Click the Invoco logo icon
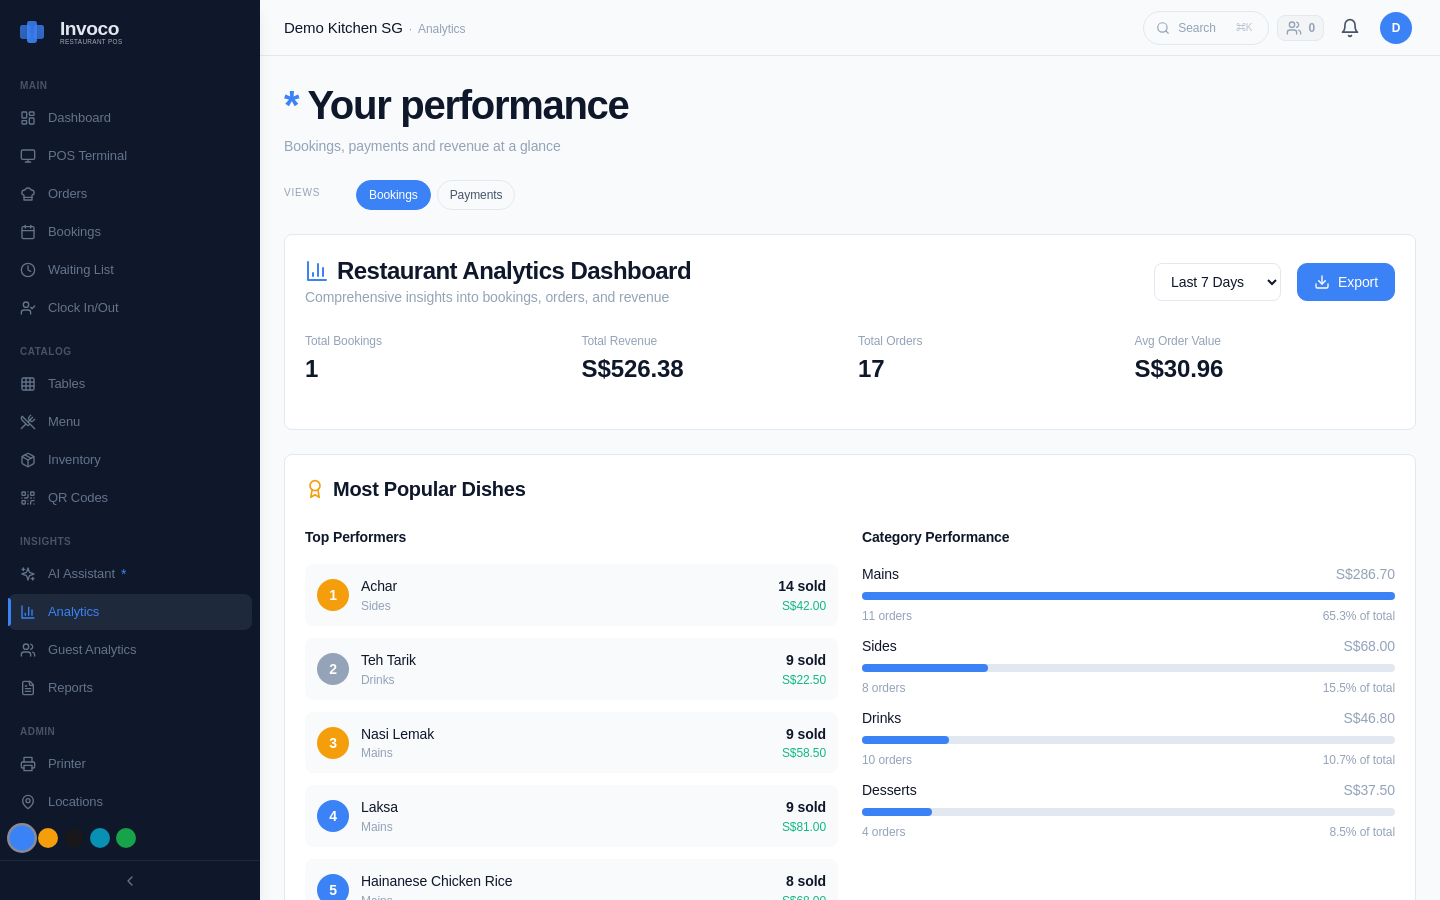 32,32
